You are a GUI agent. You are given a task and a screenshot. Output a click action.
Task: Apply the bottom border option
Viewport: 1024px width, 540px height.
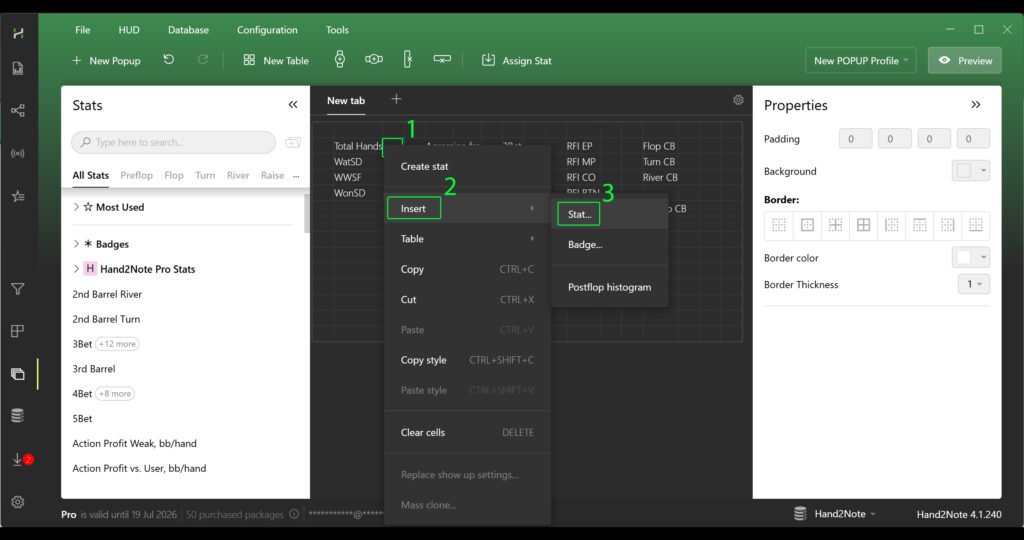pos(975,225)
